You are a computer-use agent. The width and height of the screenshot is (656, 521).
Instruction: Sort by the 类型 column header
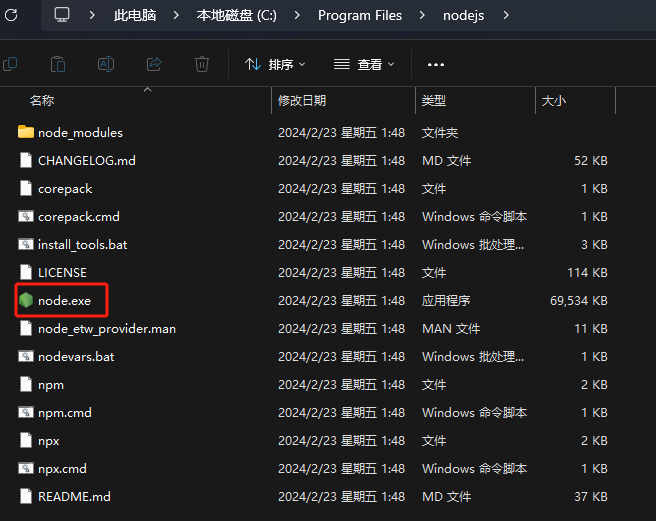pos(434,101)
